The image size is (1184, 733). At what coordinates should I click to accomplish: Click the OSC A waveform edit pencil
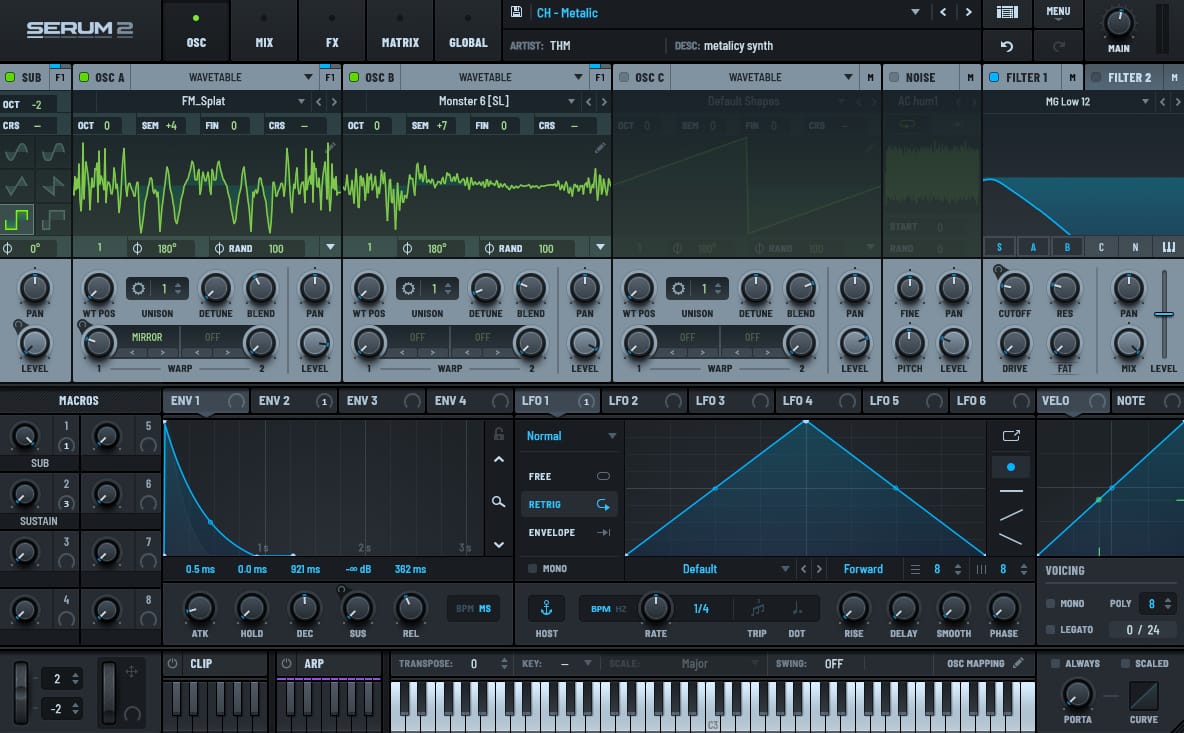330,148
